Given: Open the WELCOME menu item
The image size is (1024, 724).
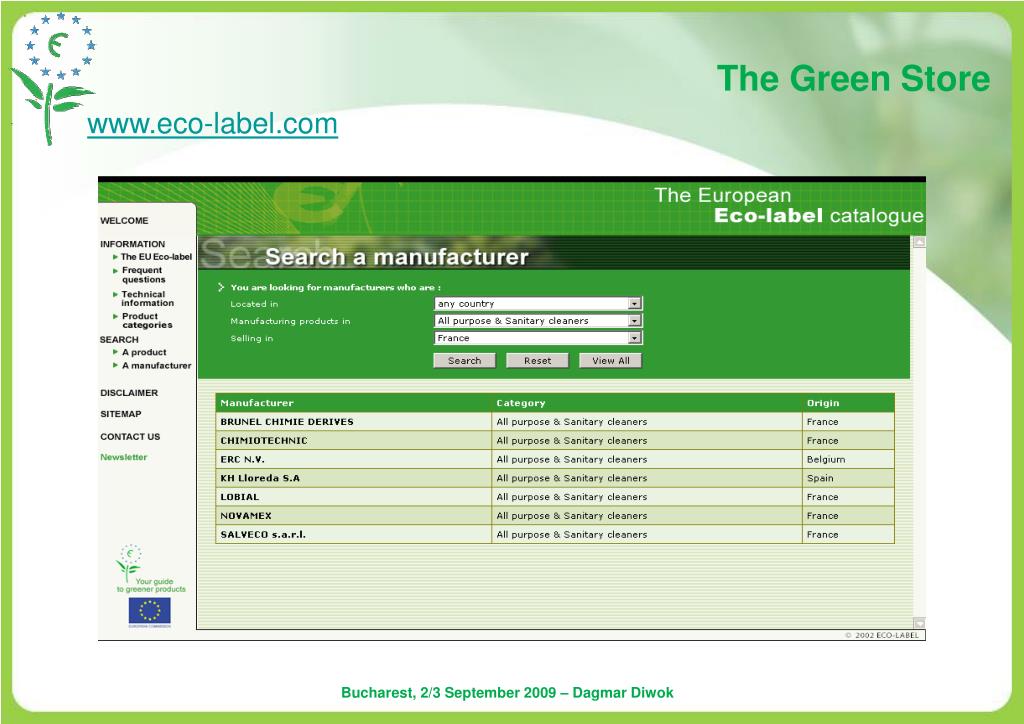Looking at the screenshot, I should pyautogui.click(x=124, y=221).
